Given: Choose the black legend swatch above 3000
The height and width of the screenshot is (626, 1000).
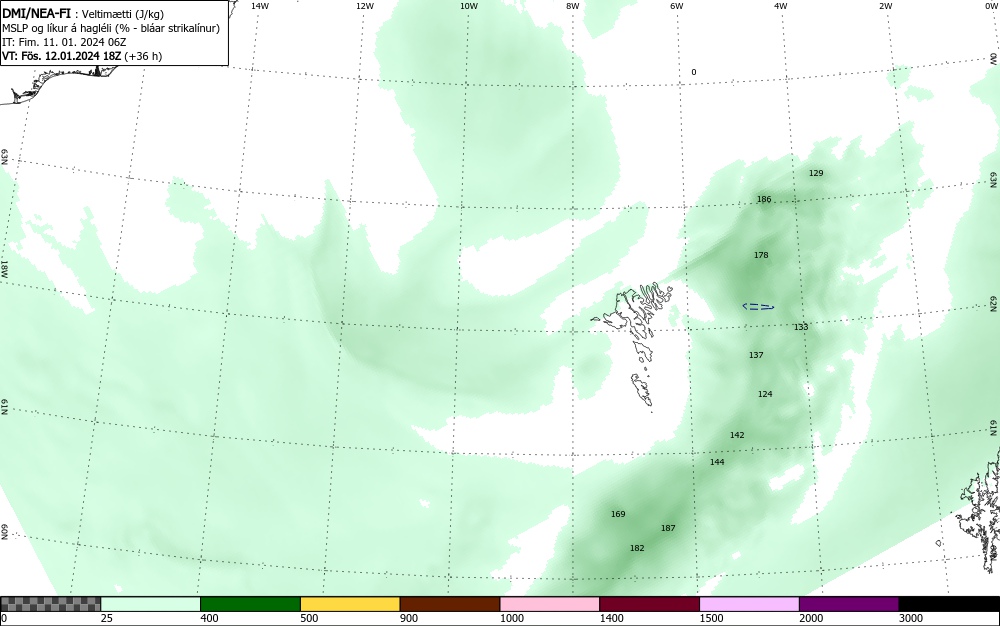Looking at the screenshot, I should 949,604.
